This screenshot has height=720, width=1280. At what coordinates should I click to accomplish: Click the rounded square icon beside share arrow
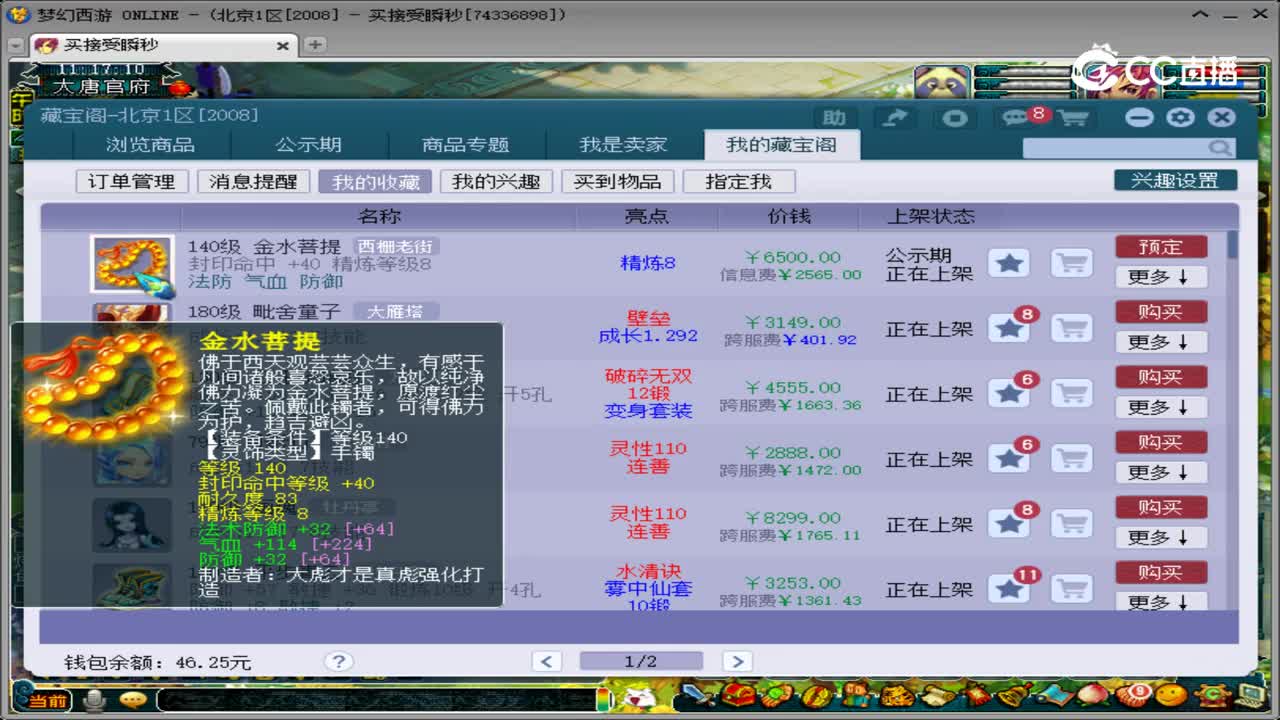click(955, 118)
